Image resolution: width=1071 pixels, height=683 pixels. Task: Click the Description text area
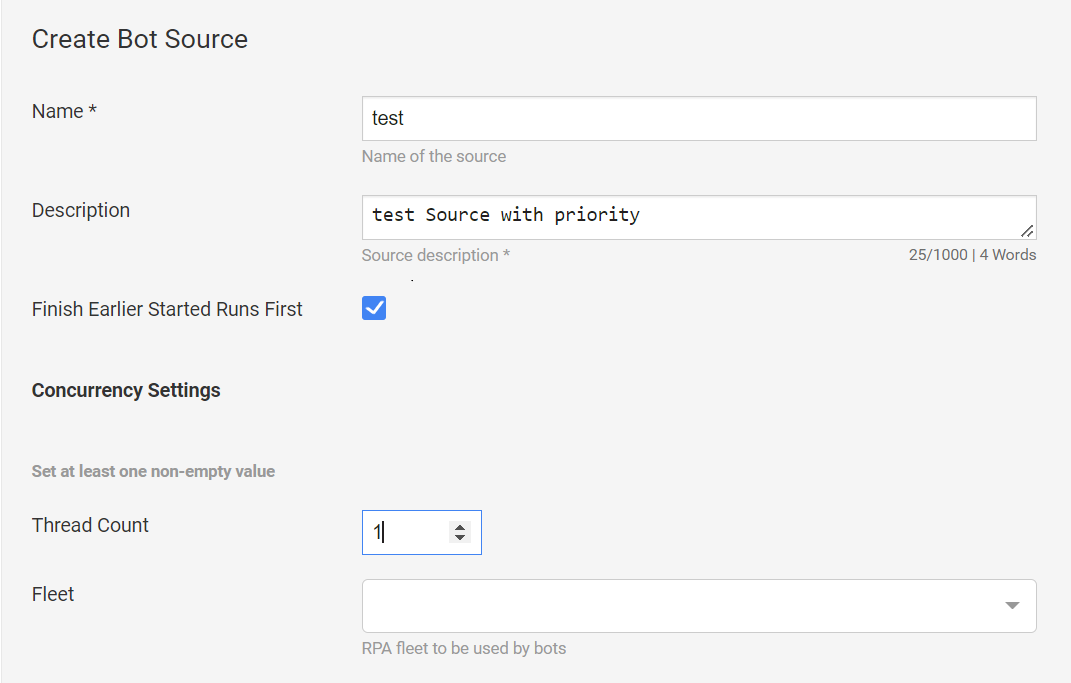[x=699, y=217]
